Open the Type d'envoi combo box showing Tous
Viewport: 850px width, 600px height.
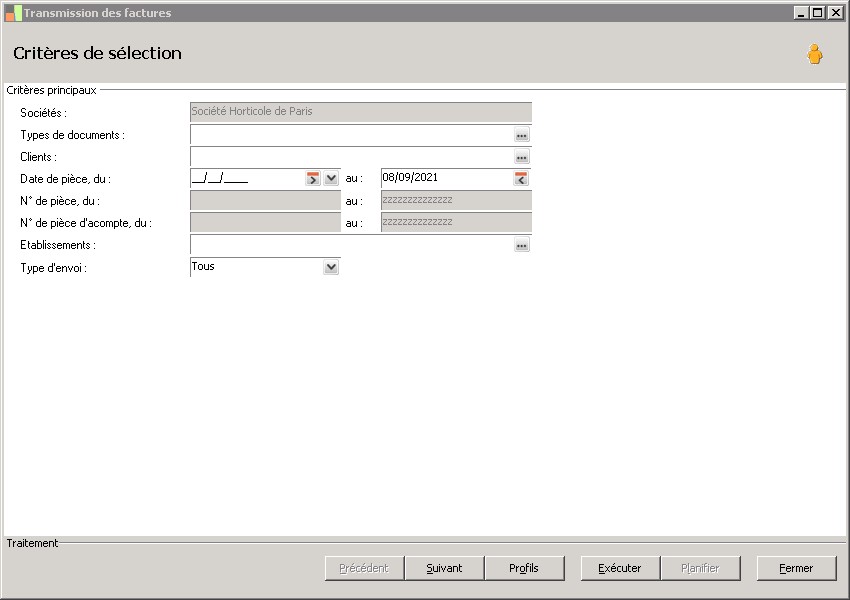[x=265, y=267]
